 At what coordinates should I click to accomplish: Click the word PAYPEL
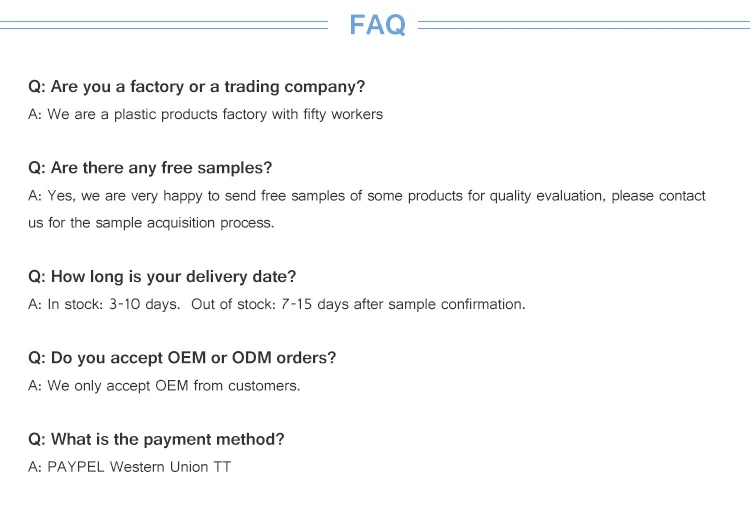(x=76, y=467)
